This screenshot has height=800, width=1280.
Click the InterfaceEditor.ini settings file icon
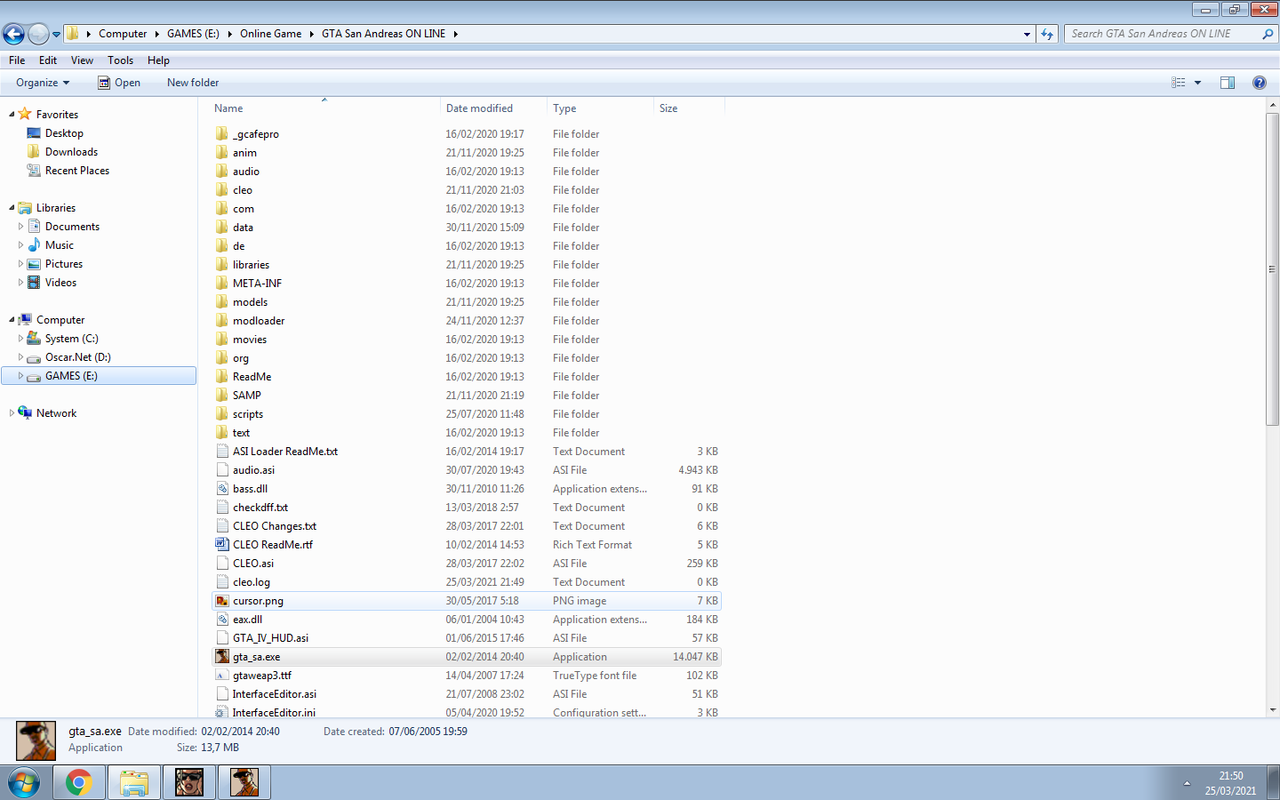[222, 713]
